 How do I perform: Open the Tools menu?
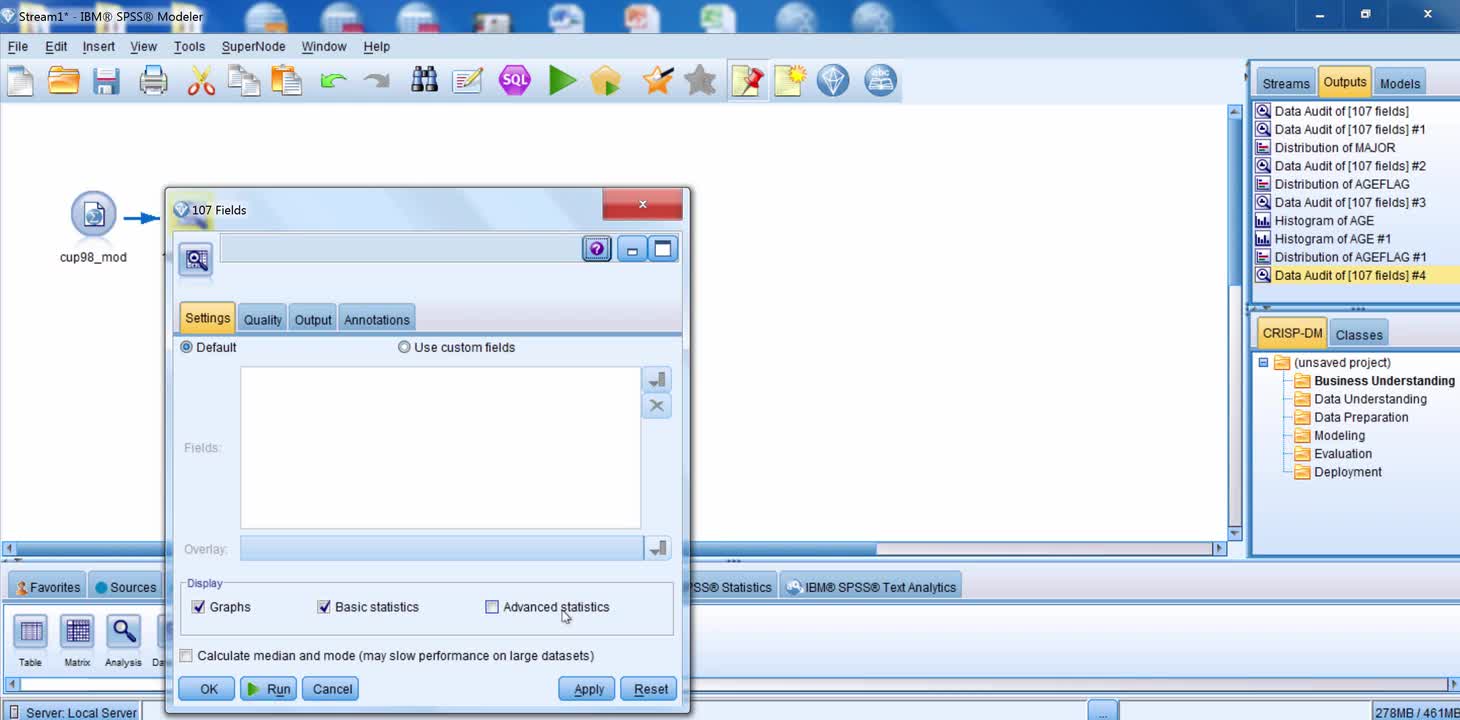pyautogui.click(x=189, y=46)
